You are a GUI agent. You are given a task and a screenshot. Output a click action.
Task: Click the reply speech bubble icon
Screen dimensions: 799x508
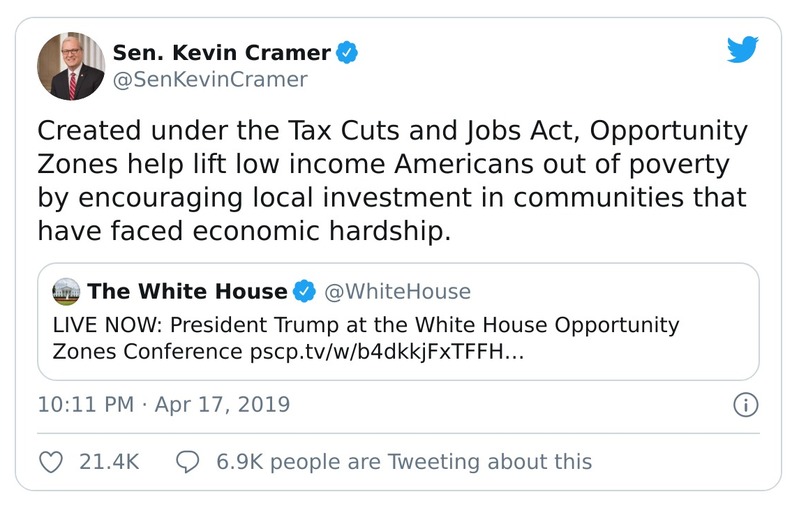point(188,461)
